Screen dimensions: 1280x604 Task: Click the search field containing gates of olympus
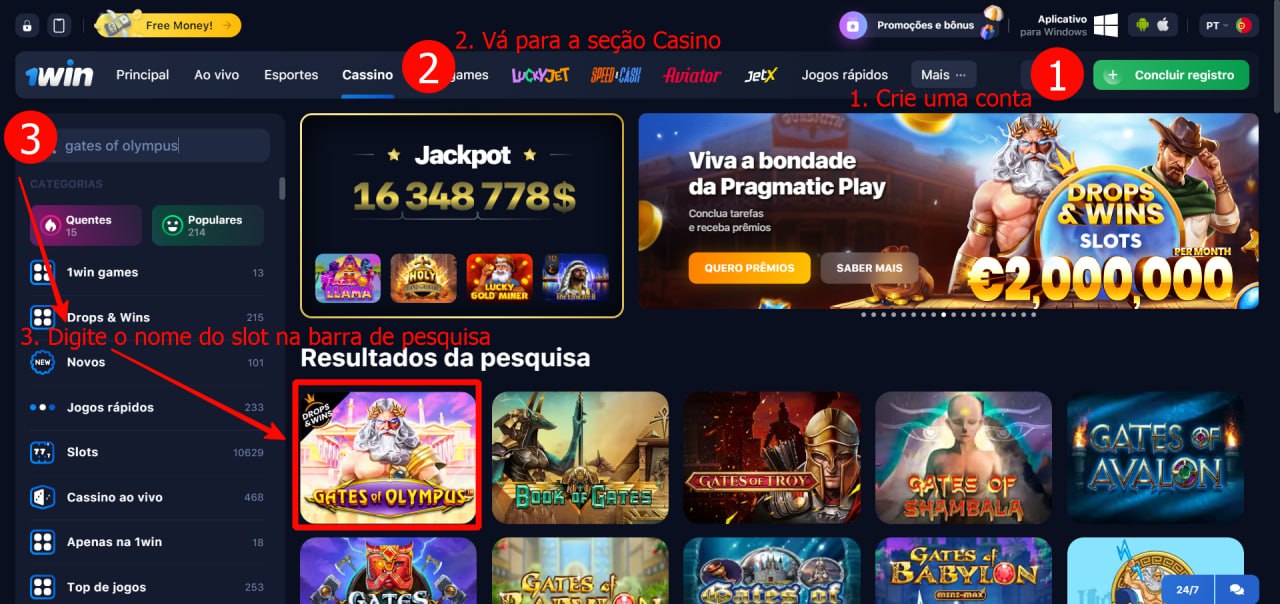150,146
